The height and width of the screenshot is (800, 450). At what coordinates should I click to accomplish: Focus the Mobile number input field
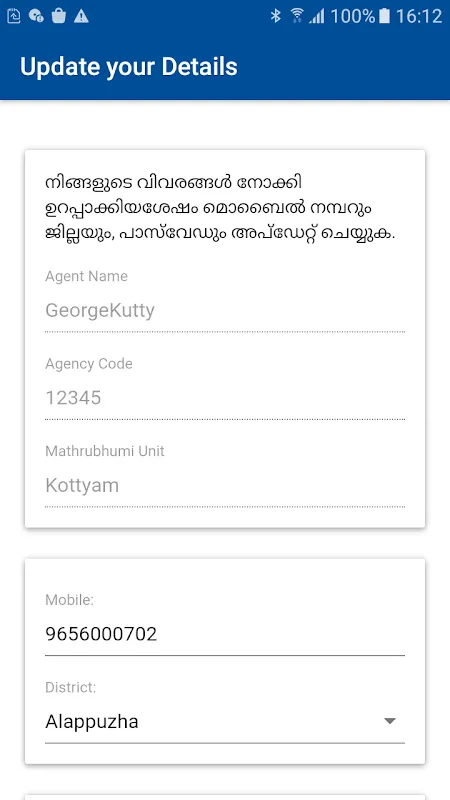[x=225, y=634]
